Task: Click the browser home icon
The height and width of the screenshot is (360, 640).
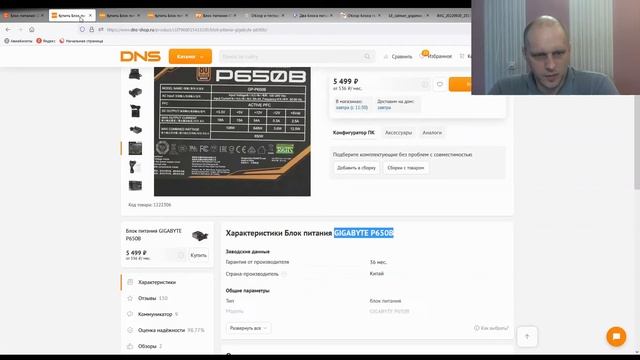Action: point(32,29)
